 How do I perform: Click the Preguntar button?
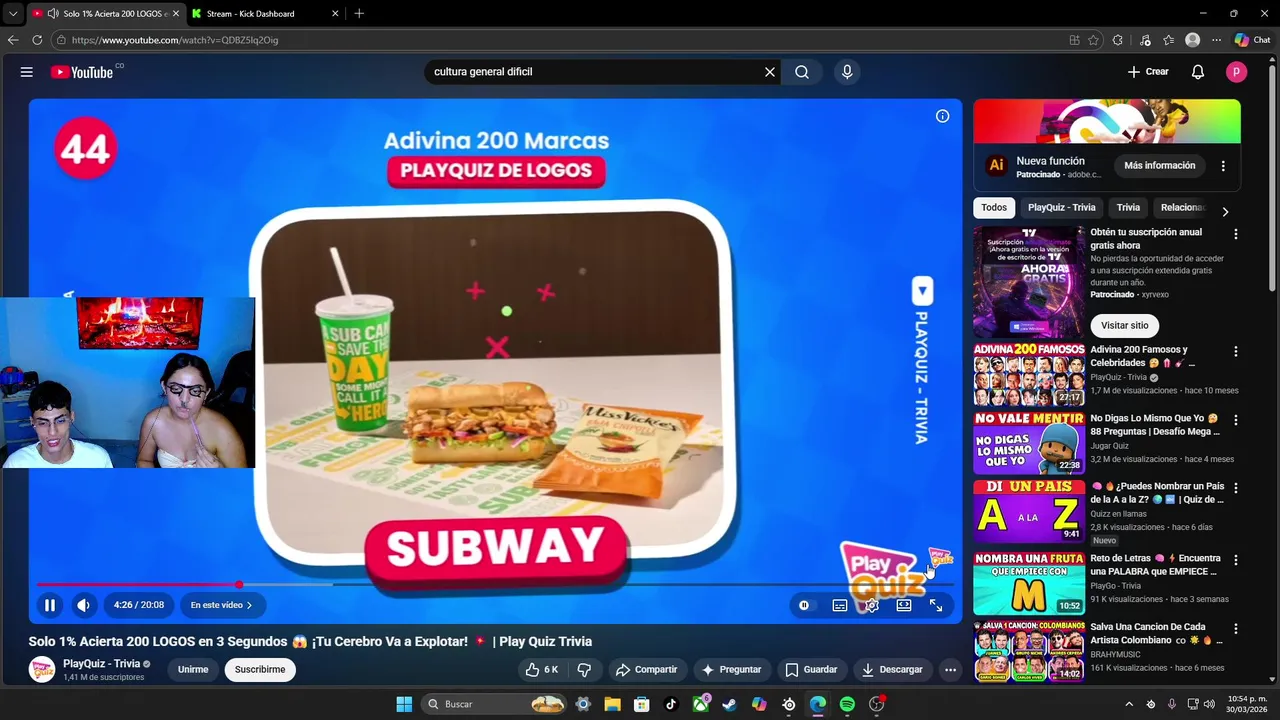[732, 670]
